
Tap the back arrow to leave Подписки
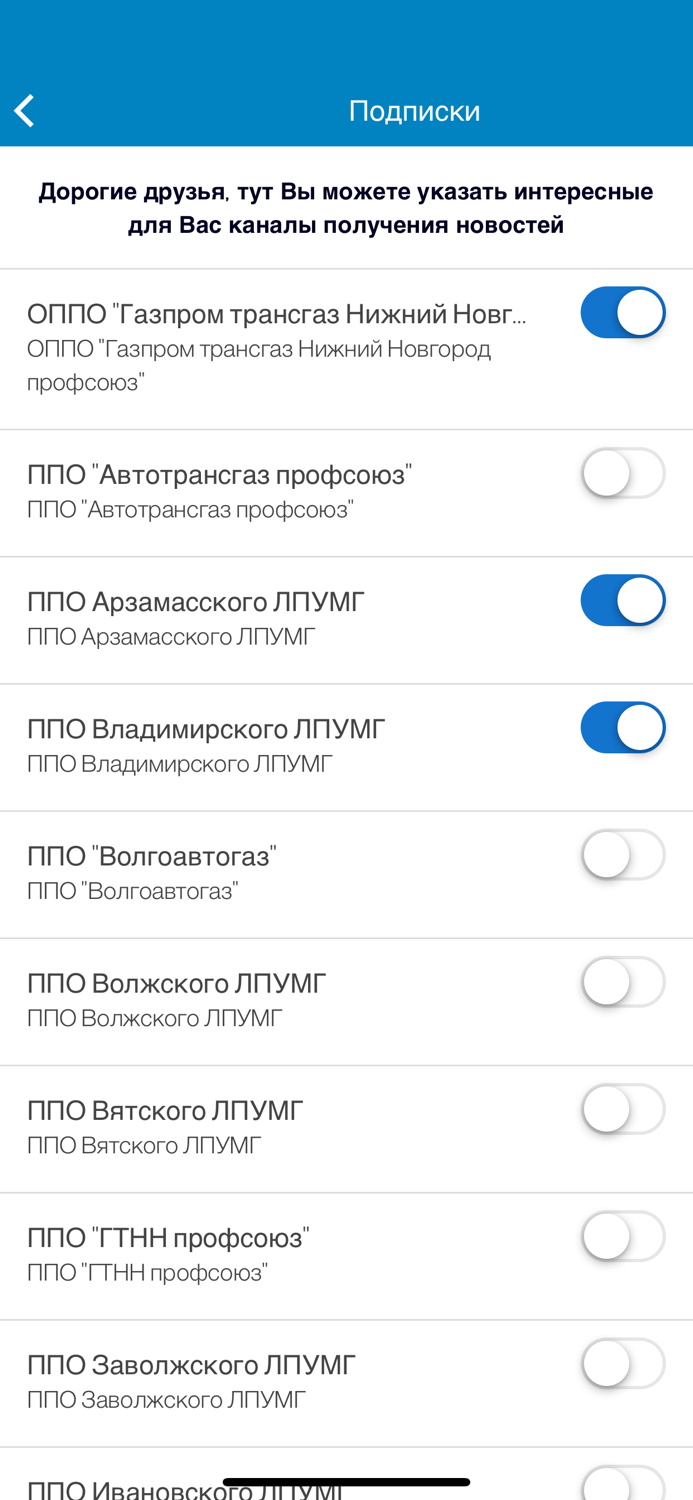click(x=23, y=109)
